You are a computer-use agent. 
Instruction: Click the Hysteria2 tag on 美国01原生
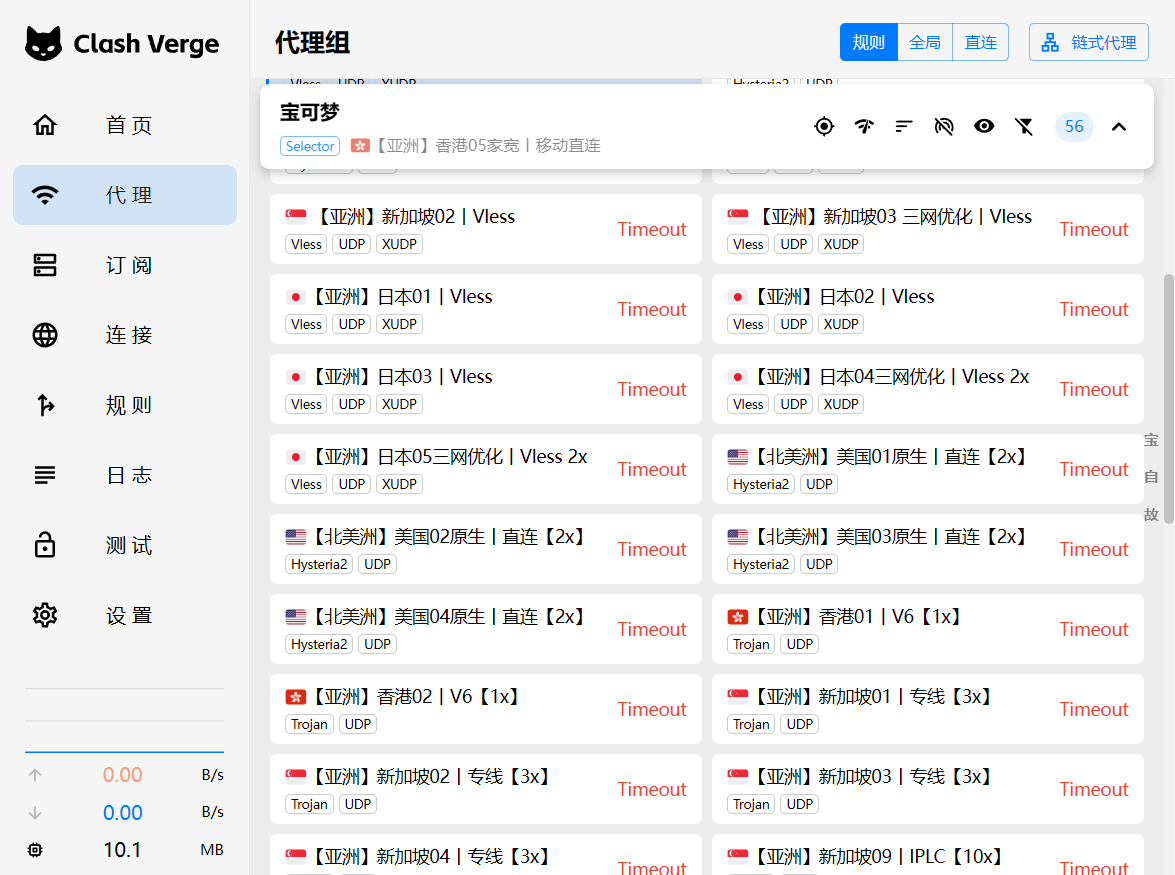tap(761, 484)
